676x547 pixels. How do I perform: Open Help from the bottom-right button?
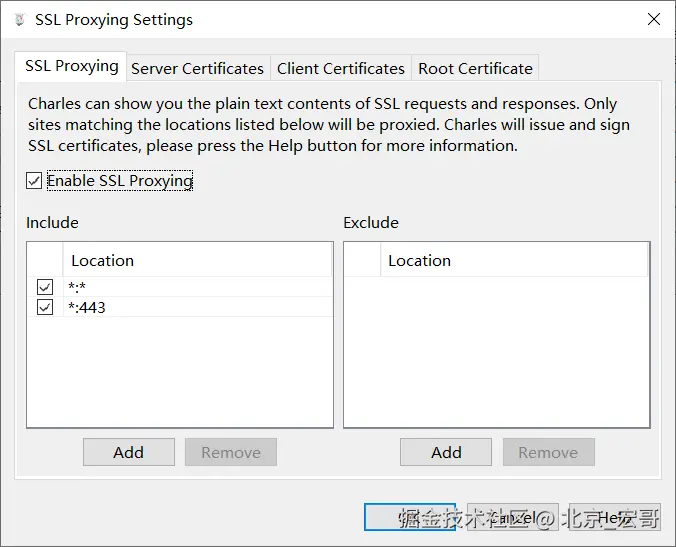coord(615,517)
